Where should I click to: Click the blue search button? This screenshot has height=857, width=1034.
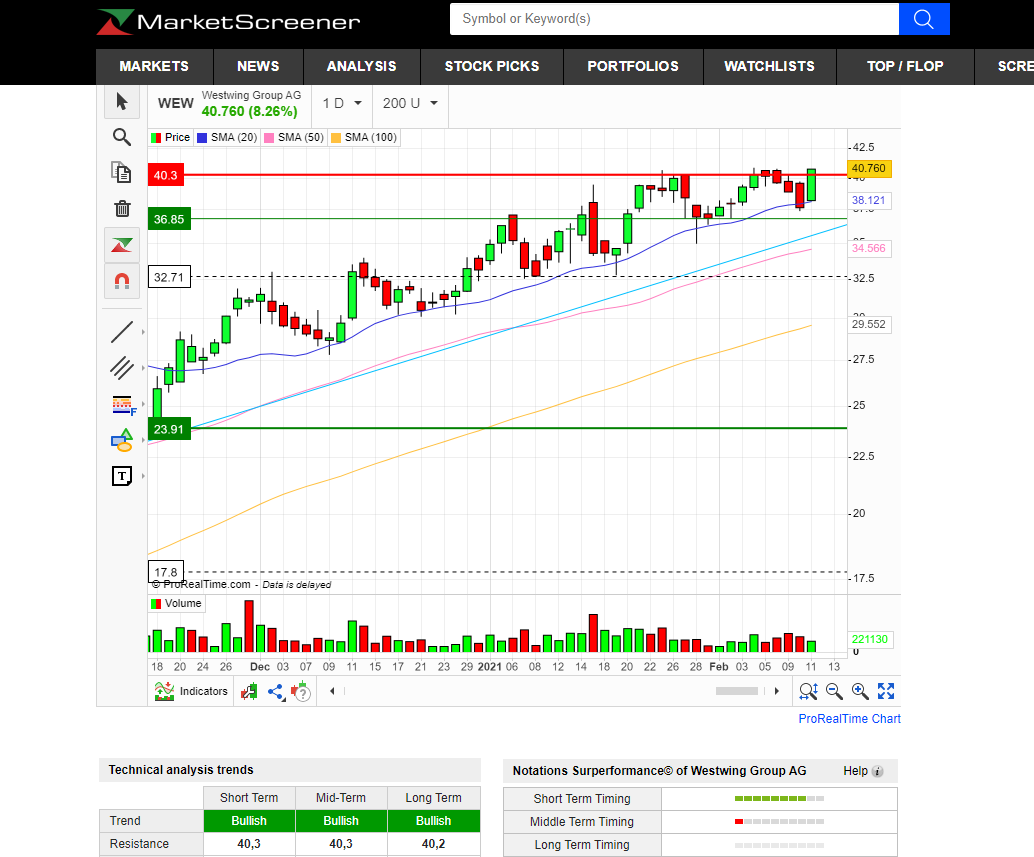click(924, 19)
